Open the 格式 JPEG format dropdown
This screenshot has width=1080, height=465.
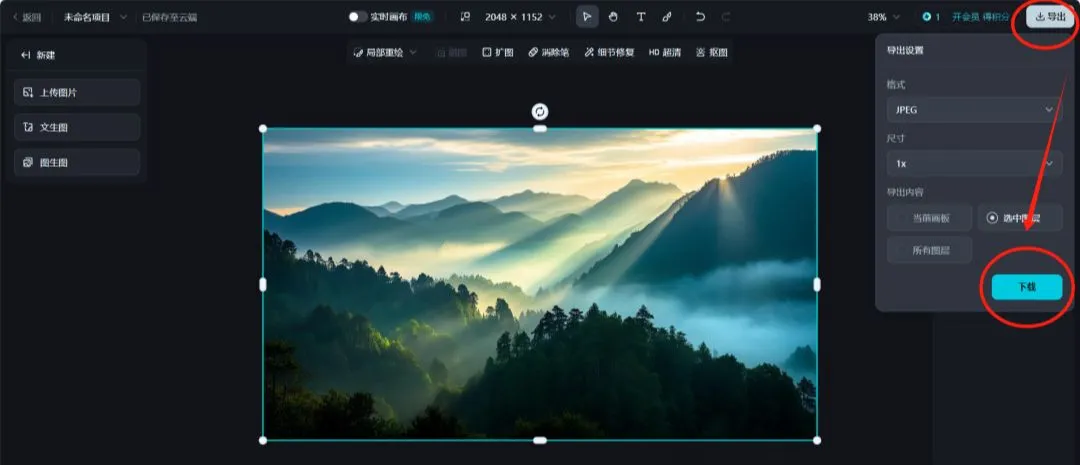tap(974, 110)
